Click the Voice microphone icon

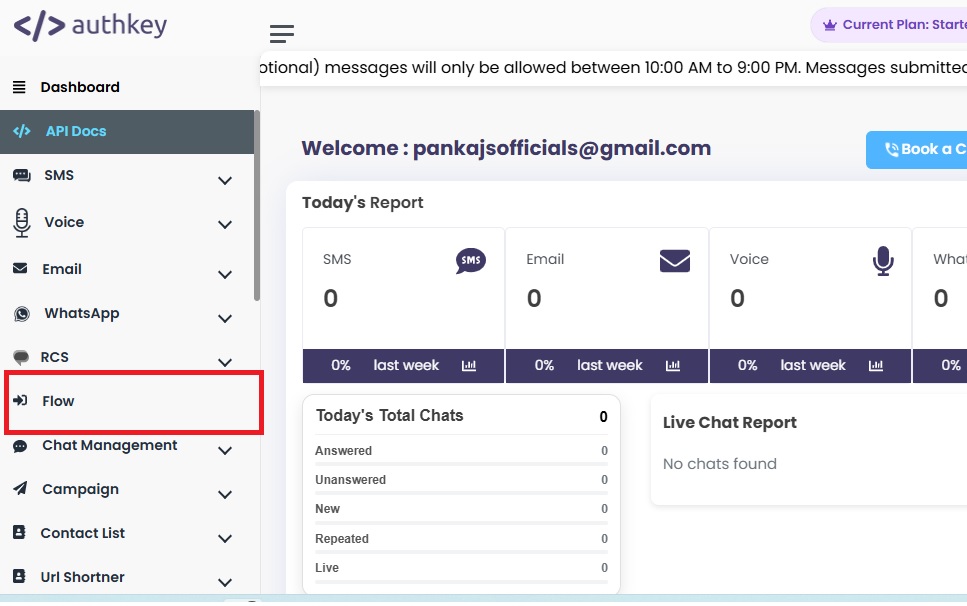pyautogui.click(x=882, y=261)
